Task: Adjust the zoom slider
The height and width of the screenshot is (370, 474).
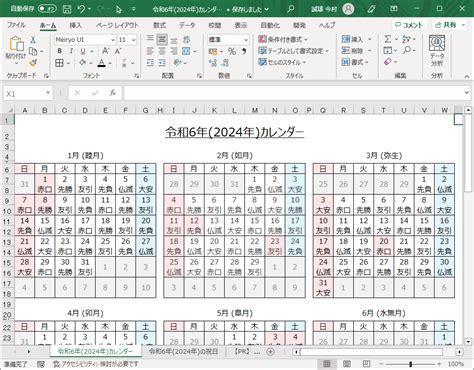Action: click(x=410, y=364)
